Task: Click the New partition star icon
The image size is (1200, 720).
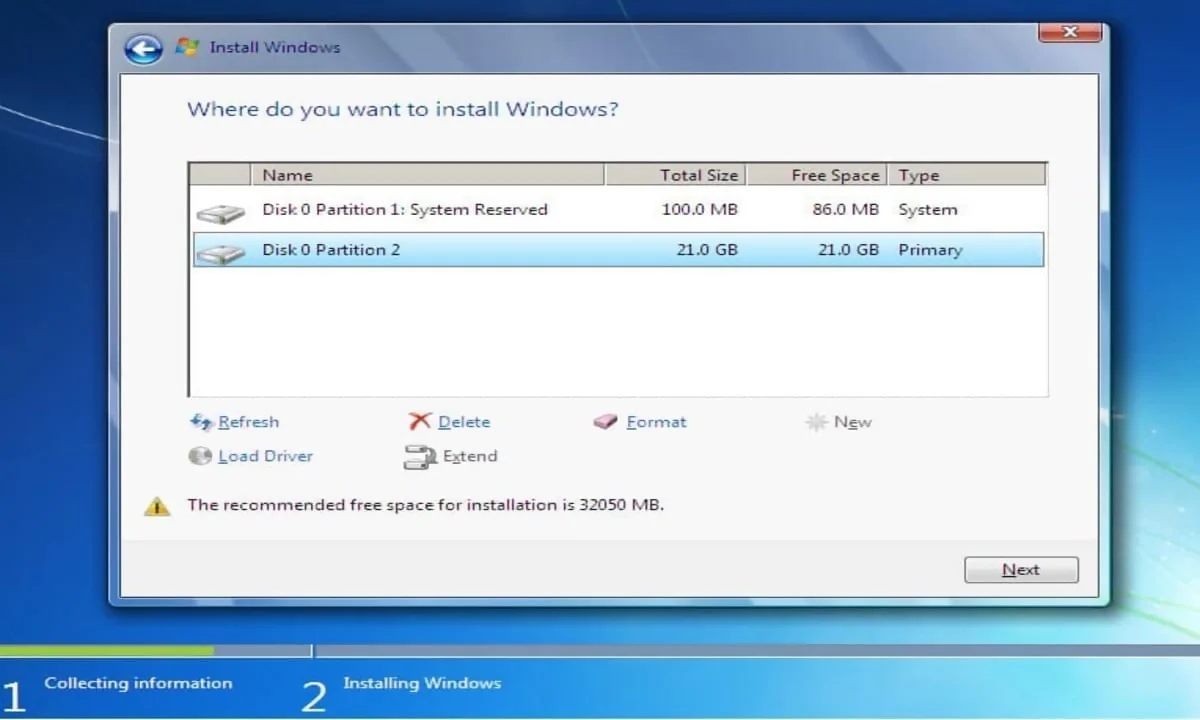Action: click(x=816, y=422)
